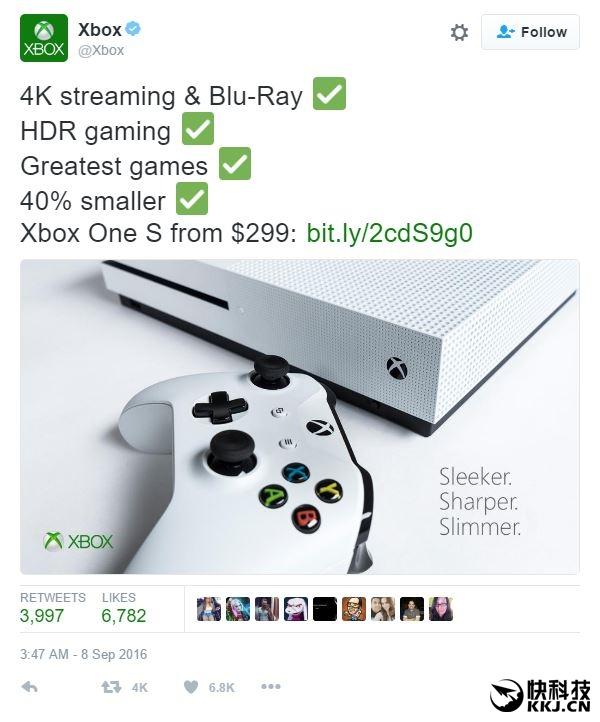This screenshot has height=722, width=600.
Task: View the 3,997 retweets count
Action: [41, 616]
